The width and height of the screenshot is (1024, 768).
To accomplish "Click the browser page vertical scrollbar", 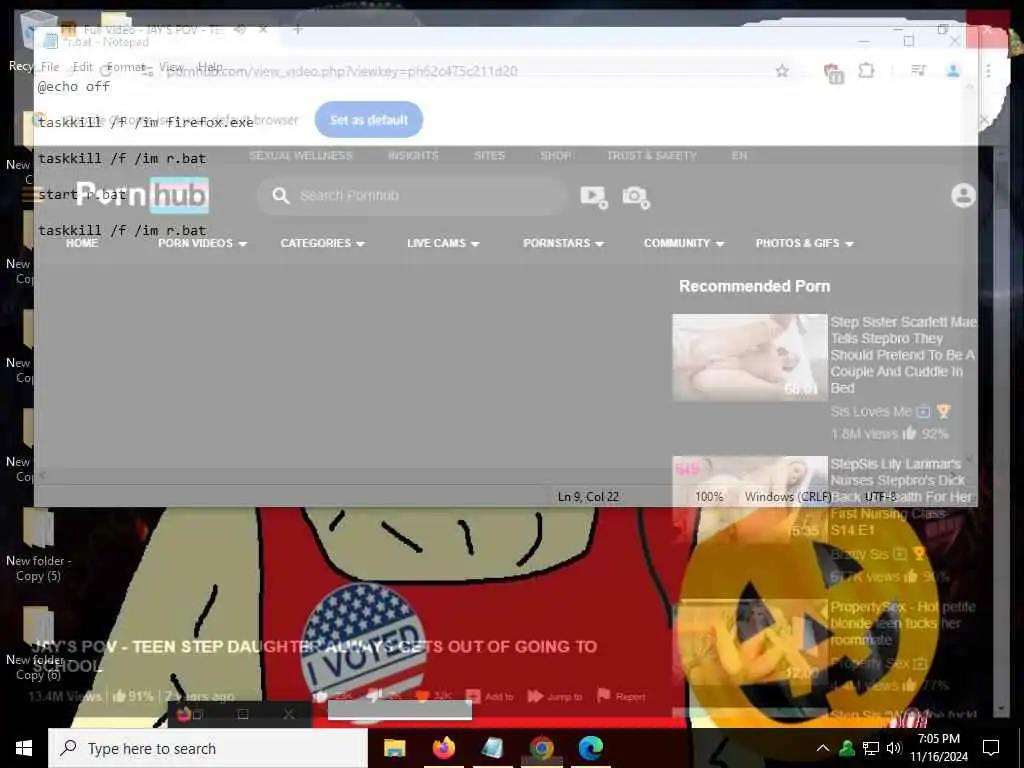I will click(1000, 431).
